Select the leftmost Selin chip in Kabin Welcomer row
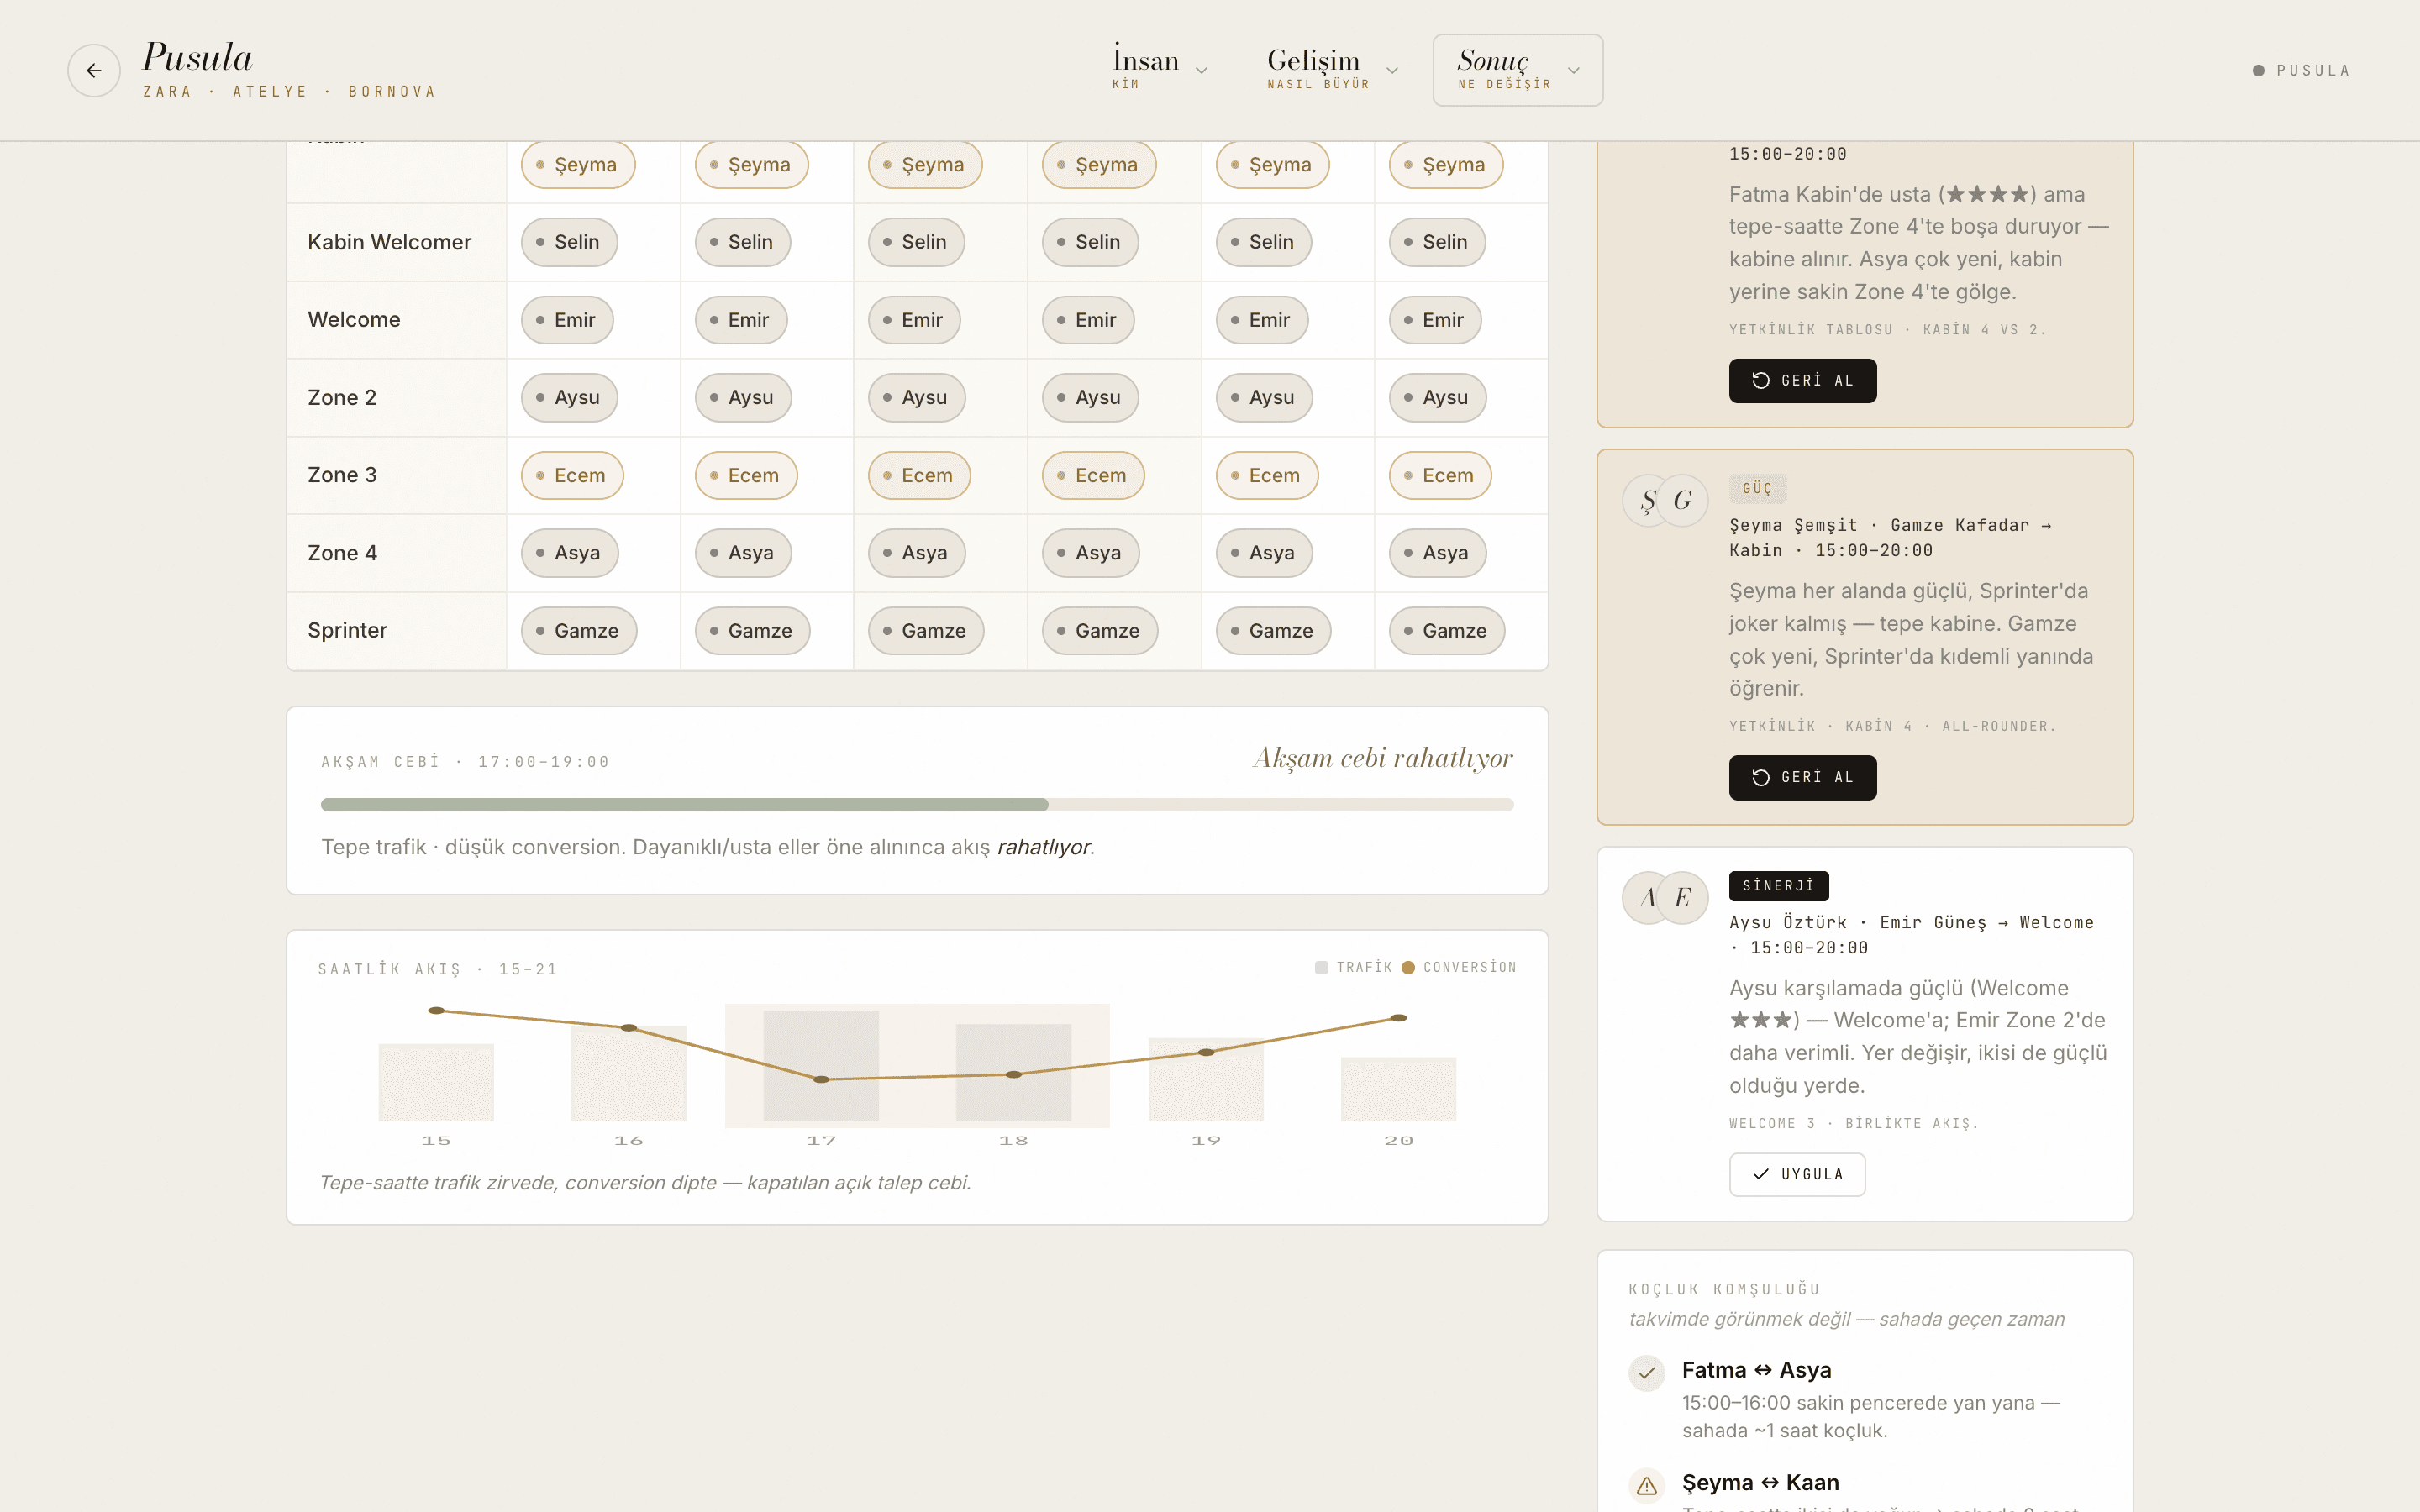This screenshot has height=1512, width=2420. (569, 242)
